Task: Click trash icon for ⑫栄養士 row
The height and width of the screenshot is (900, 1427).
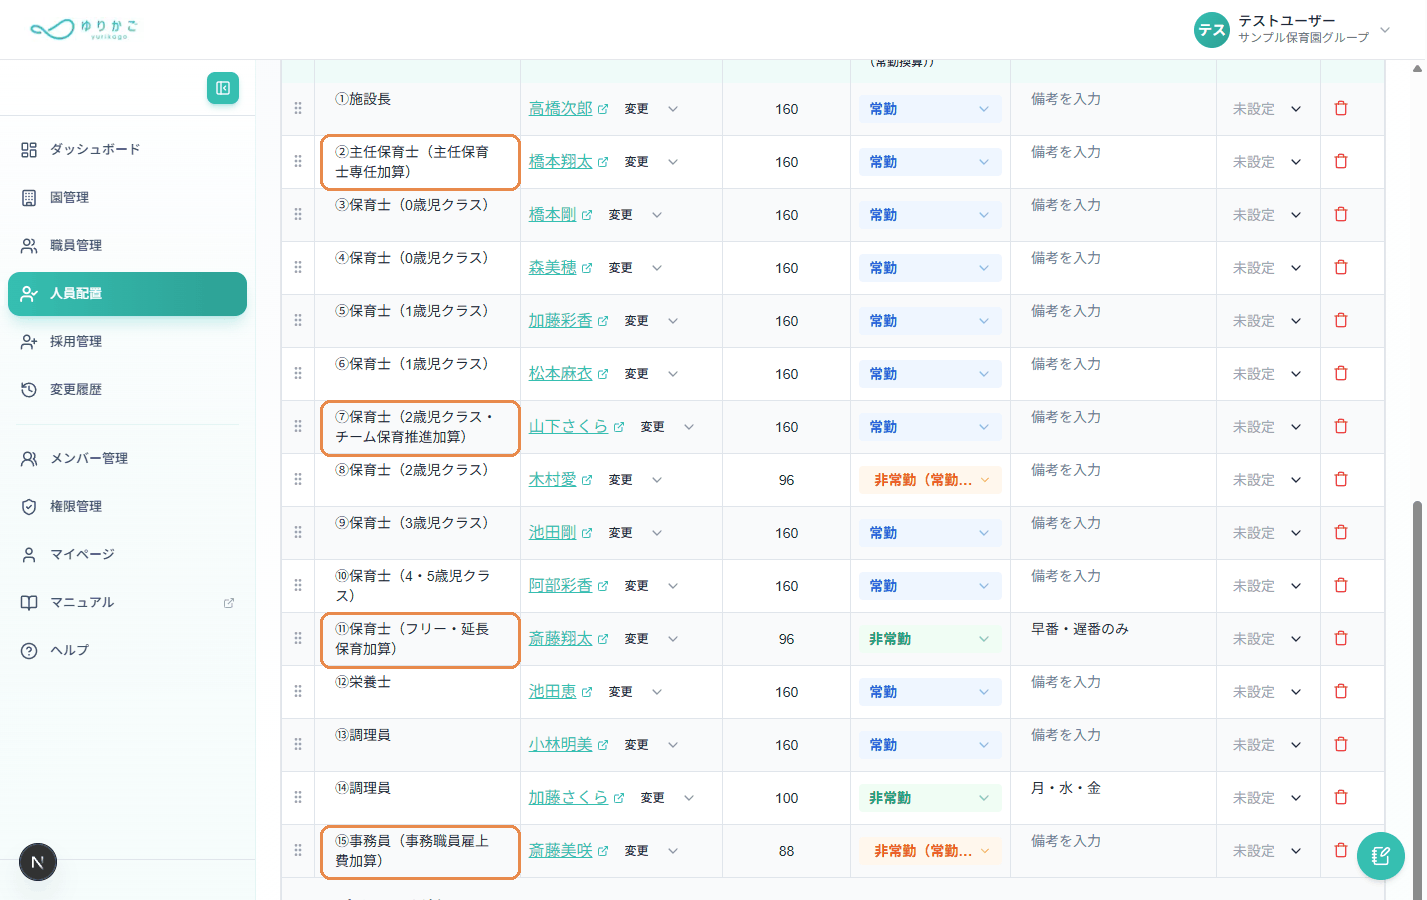Action: tap(1341, 691)
